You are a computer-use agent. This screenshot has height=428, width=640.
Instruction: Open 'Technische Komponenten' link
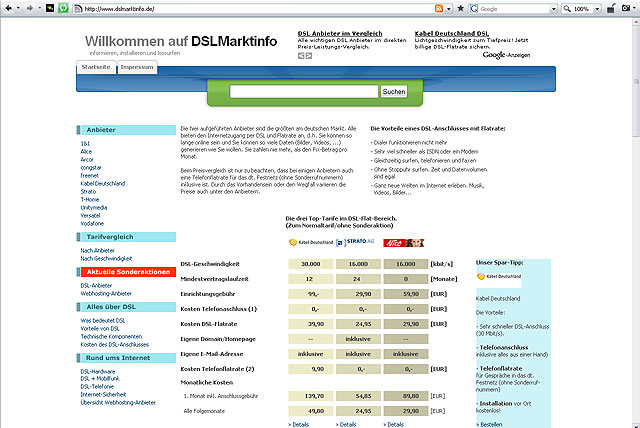point(111,337)
